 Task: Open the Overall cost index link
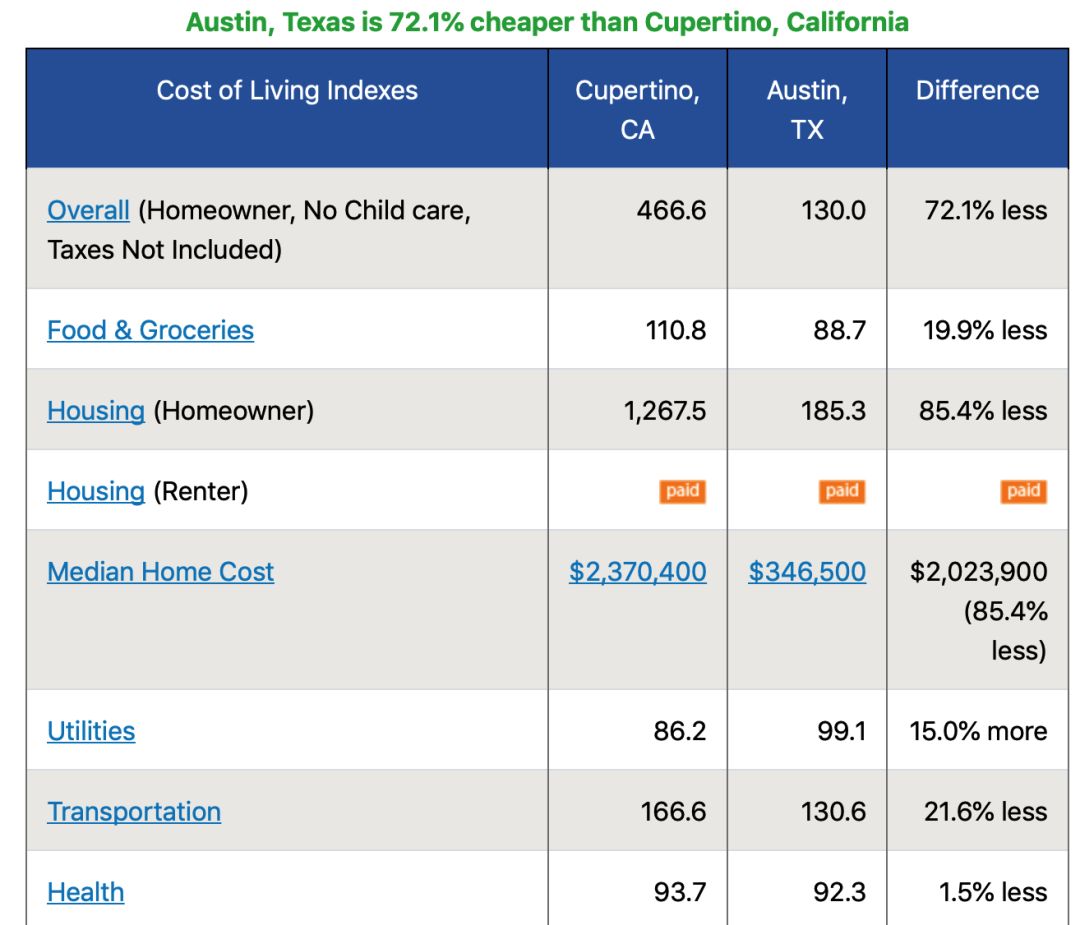88,211
